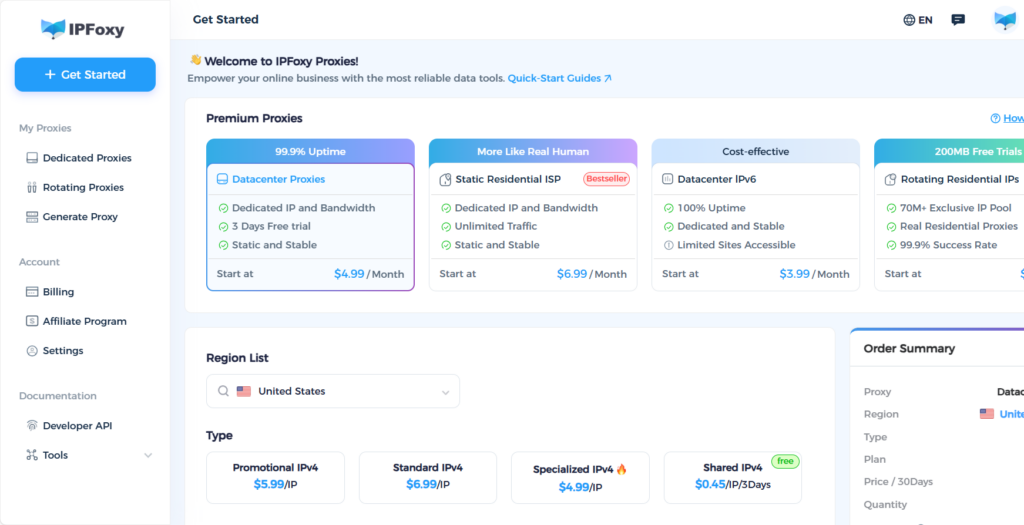
Task: Expand the Tools submenu chevron
Action: click(x=148, y=456)
